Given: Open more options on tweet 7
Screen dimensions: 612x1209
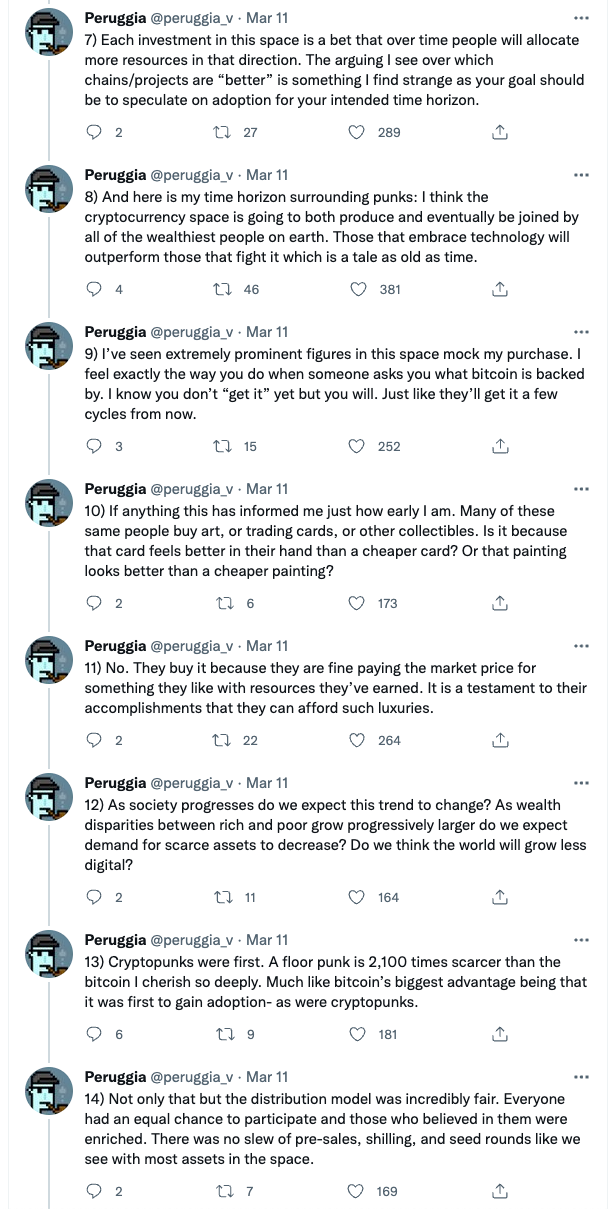Looking at the screenshot, I should [x=581, y=18].
